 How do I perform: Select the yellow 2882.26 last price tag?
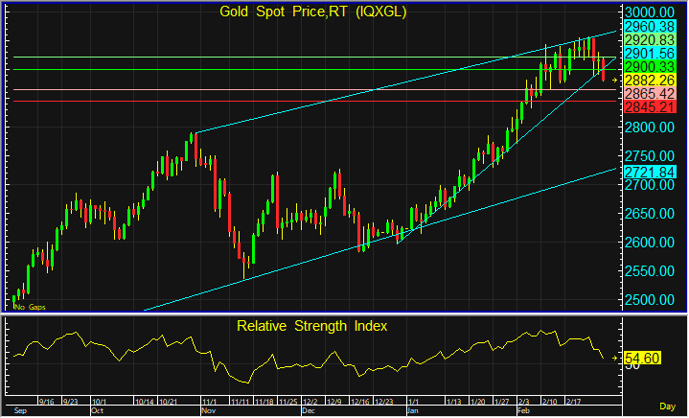point(649,79)
